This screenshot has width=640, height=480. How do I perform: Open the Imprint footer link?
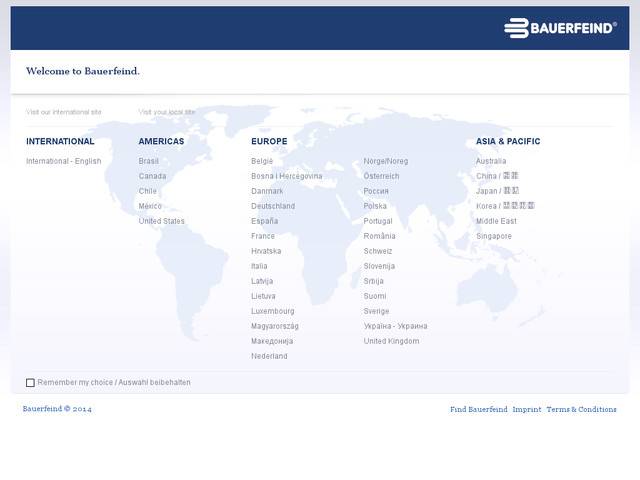pyautogui.click(x=527, y=409)
